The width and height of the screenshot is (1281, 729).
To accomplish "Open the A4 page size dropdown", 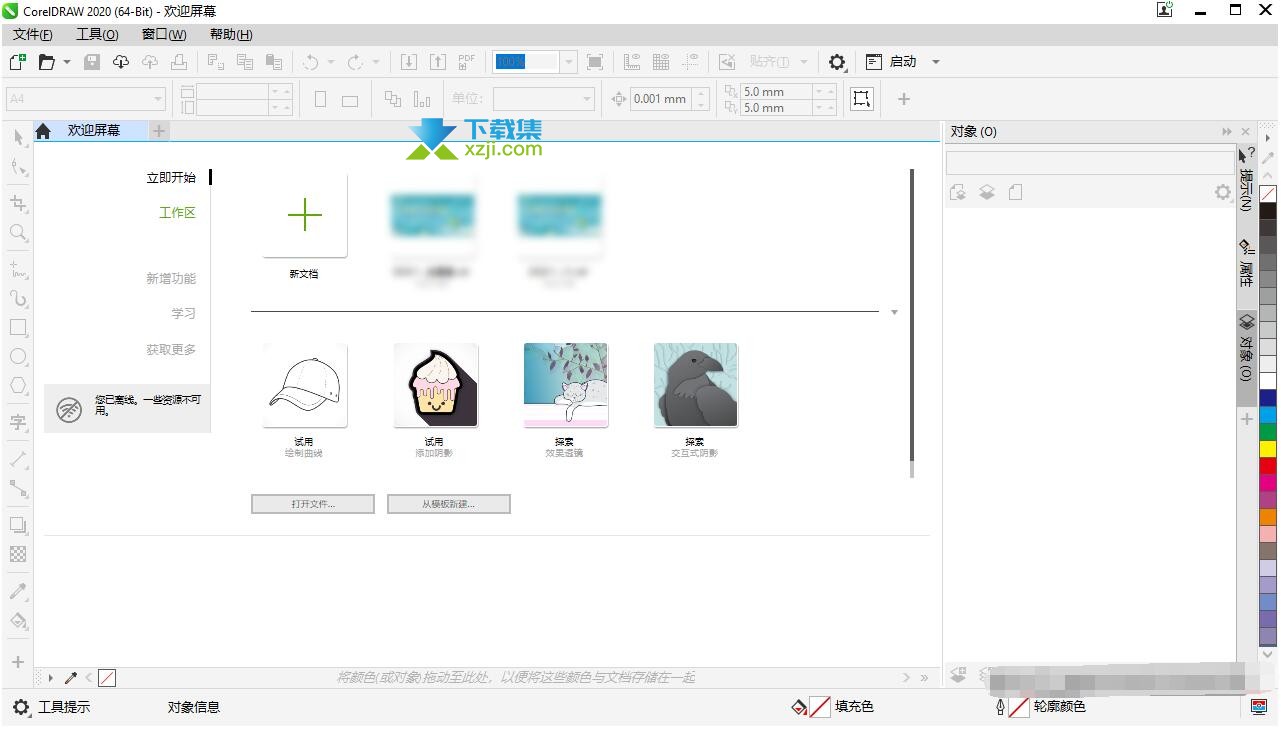I will [x=158, y=99].
